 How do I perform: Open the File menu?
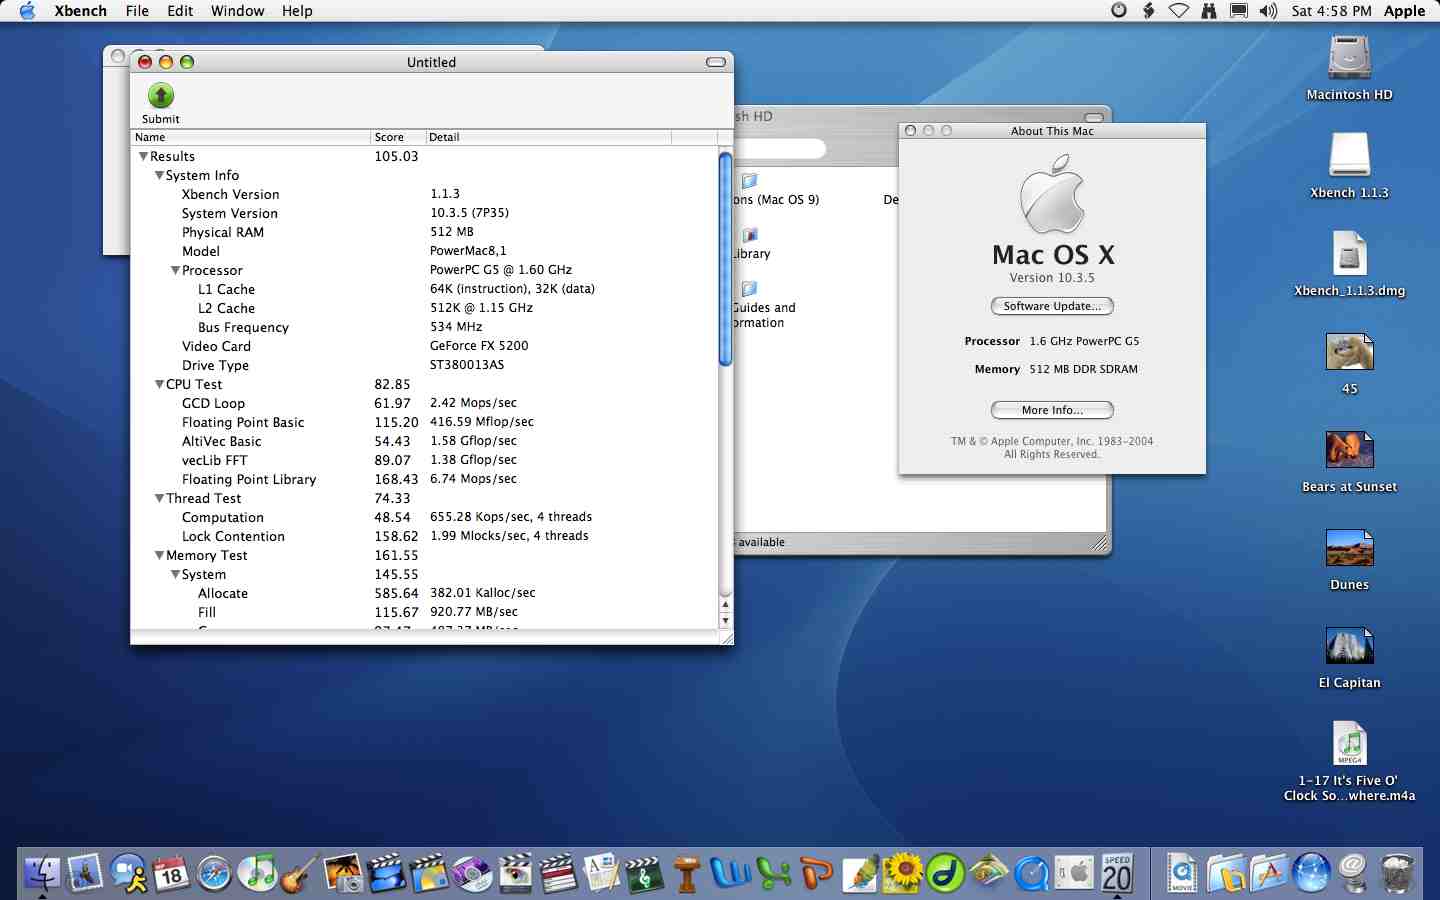137,11
